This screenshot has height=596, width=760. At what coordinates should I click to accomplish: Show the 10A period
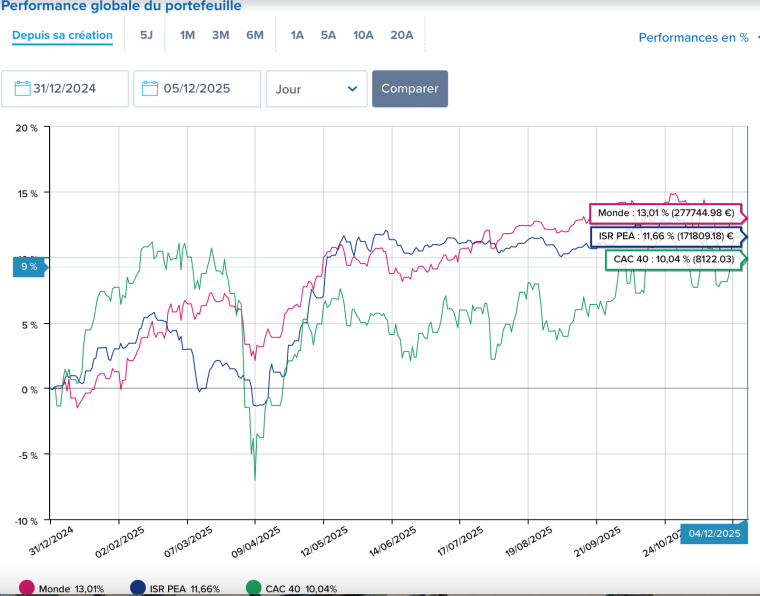[363, 35]
